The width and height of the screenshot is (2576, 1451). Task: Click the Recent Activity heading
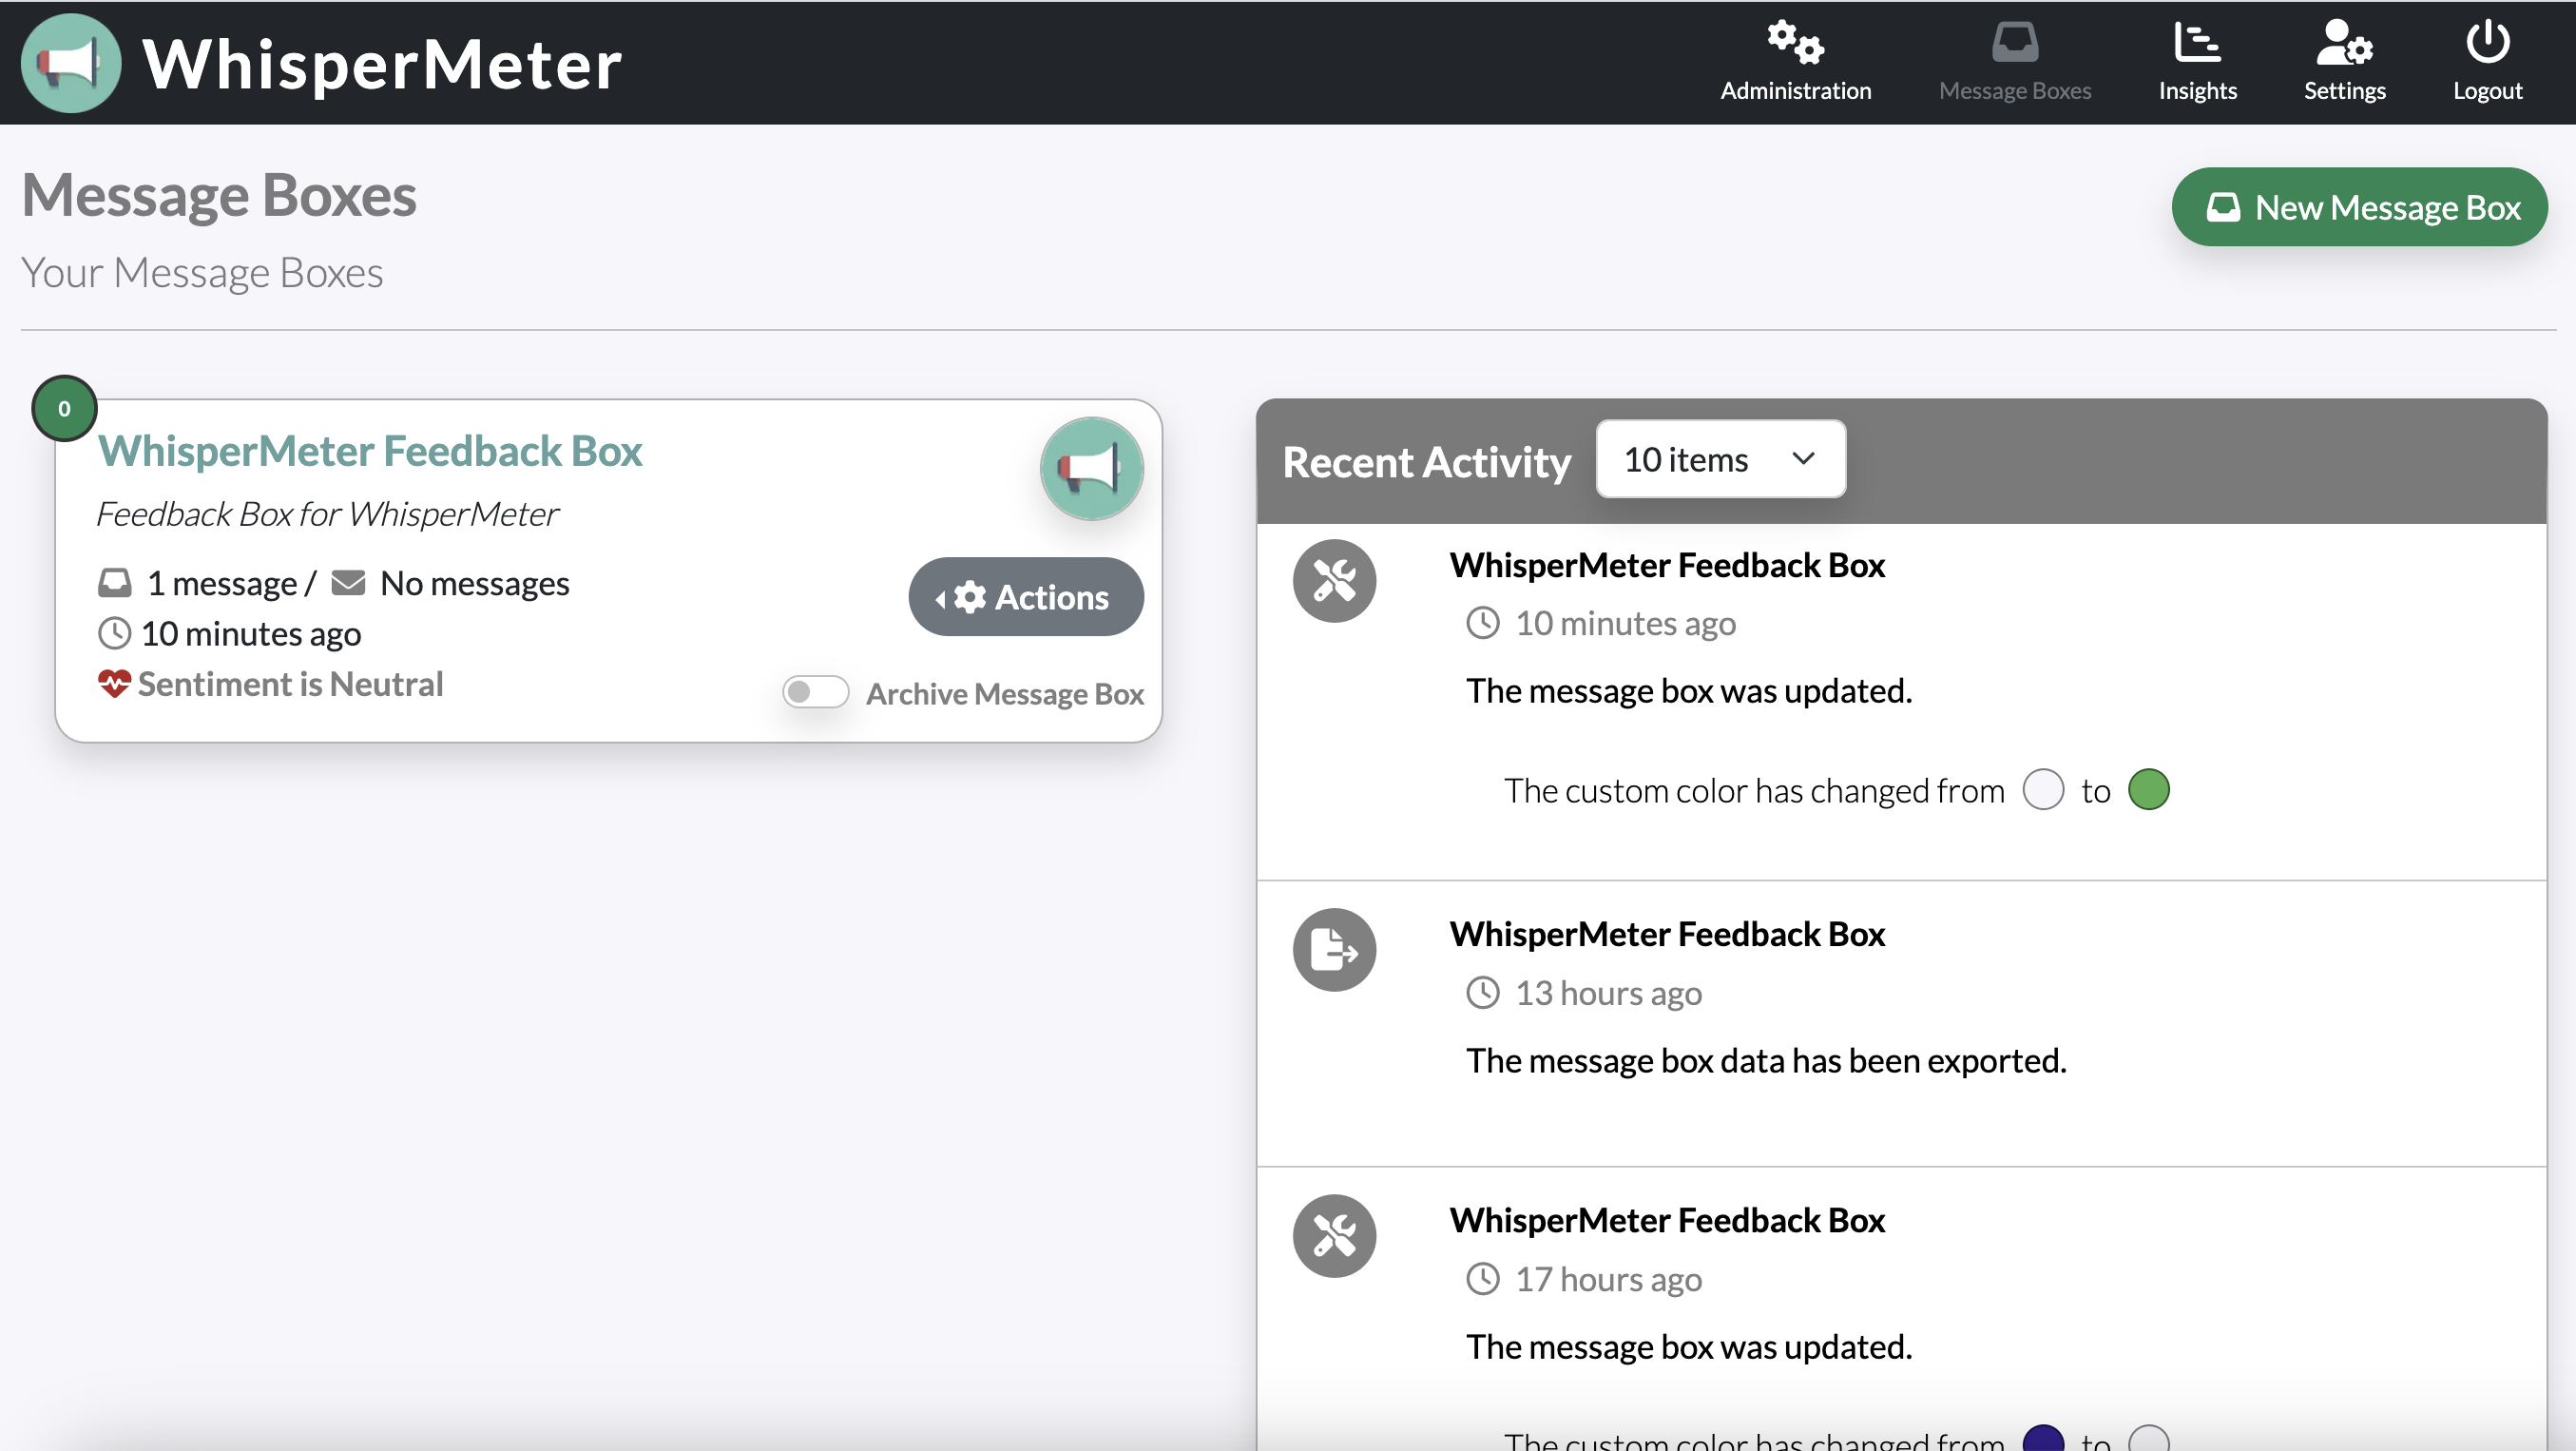pyautogui.click(x=1427, y=461)
